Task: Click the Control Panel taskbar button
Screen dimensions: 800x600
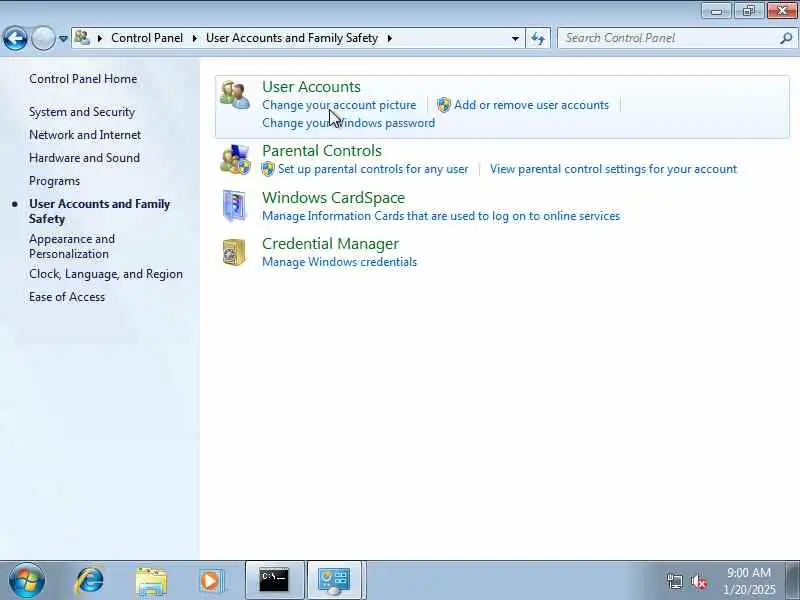Action: [335, 580]
